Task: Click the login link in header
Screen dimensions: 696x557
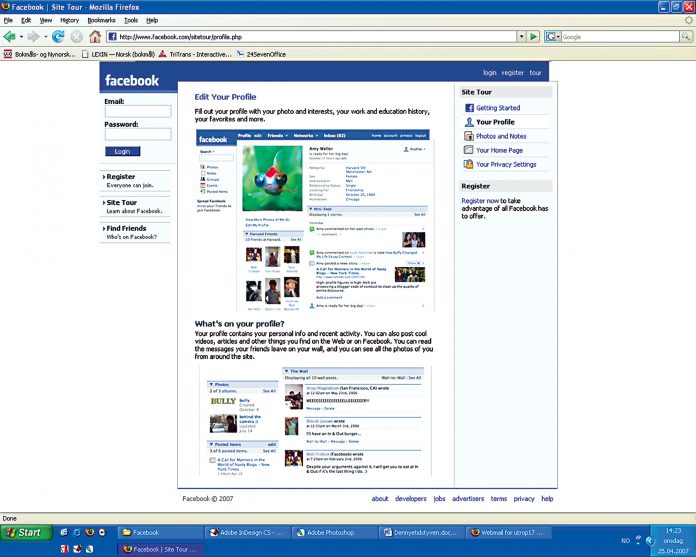Action: [490, 72]
